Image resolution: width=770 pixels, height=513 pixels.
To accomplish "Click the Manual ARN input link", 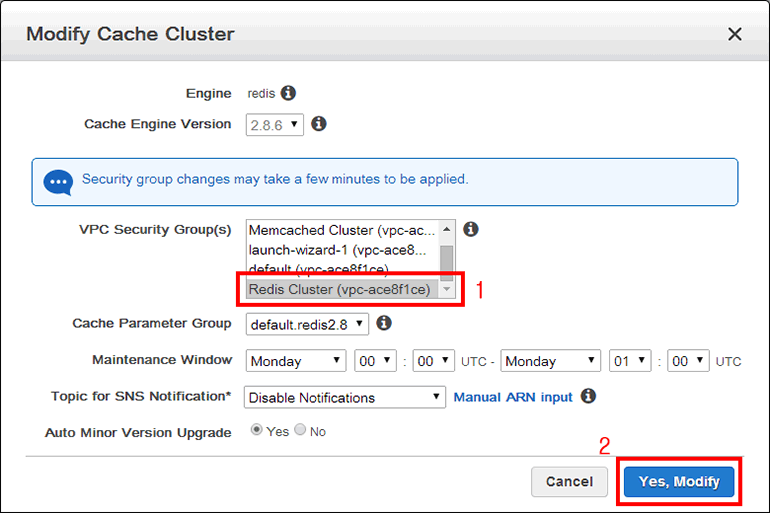I will pyautogui.click(x=513, y=397).
